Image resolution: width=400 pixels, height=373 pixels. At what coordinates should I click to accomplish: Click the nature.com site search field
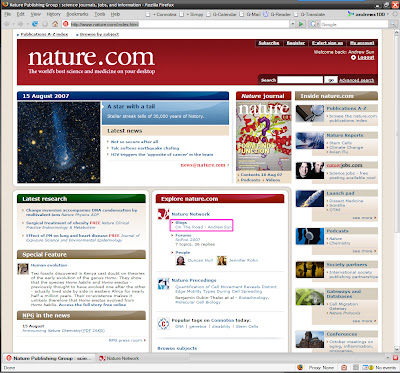300,80
